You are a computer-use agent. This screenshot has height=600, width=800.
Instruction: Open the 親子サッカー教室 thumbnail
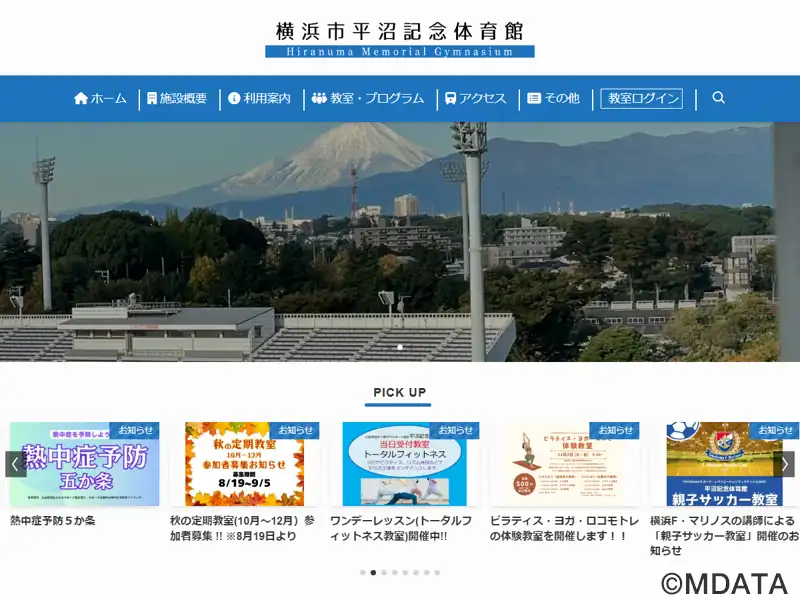point(724,465)
